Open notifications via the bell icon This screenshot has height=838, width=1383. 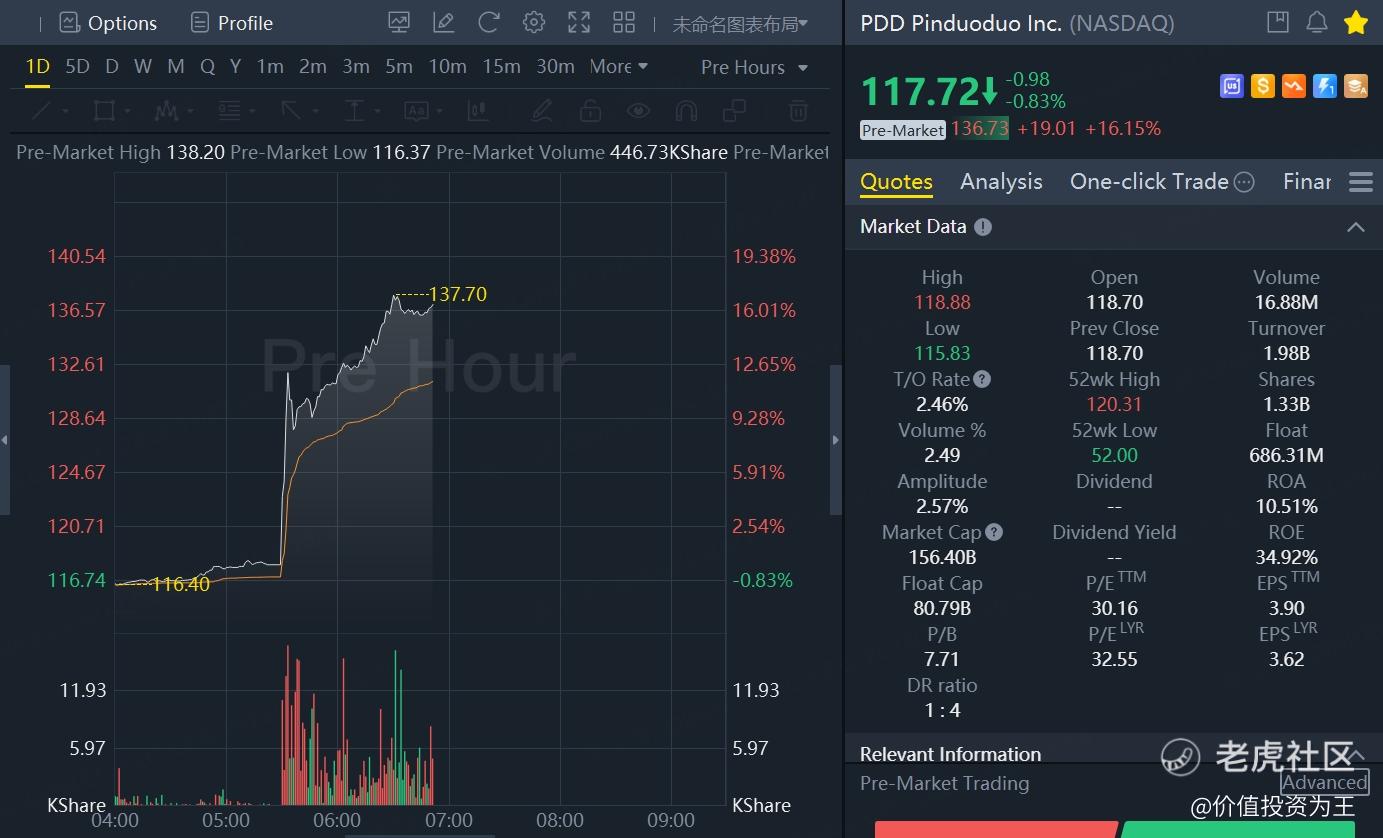tap(1316, 21)
